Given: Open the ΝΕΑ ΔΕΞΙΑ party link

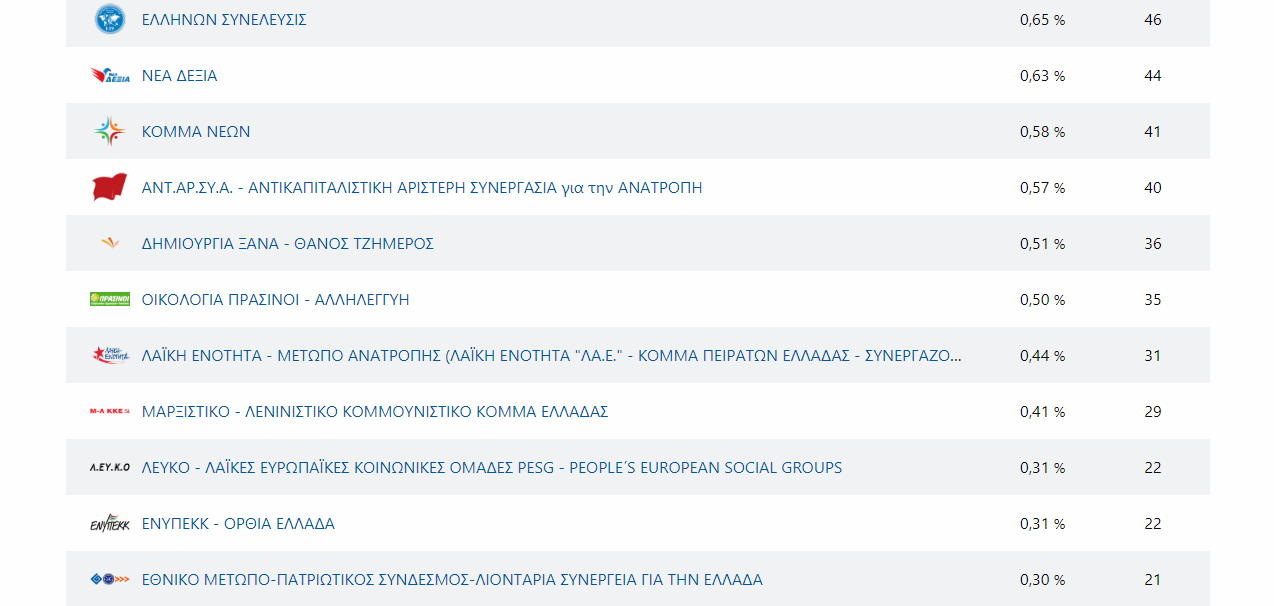Looking at the screenshot, I should coord(179,76).
